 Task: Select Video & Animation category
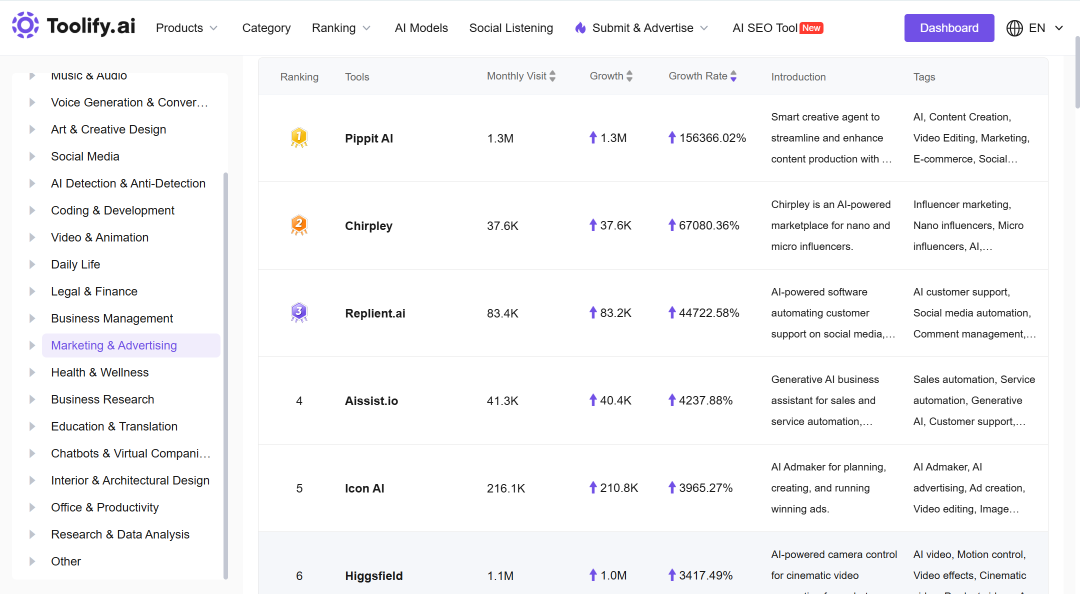pos(100,237)
